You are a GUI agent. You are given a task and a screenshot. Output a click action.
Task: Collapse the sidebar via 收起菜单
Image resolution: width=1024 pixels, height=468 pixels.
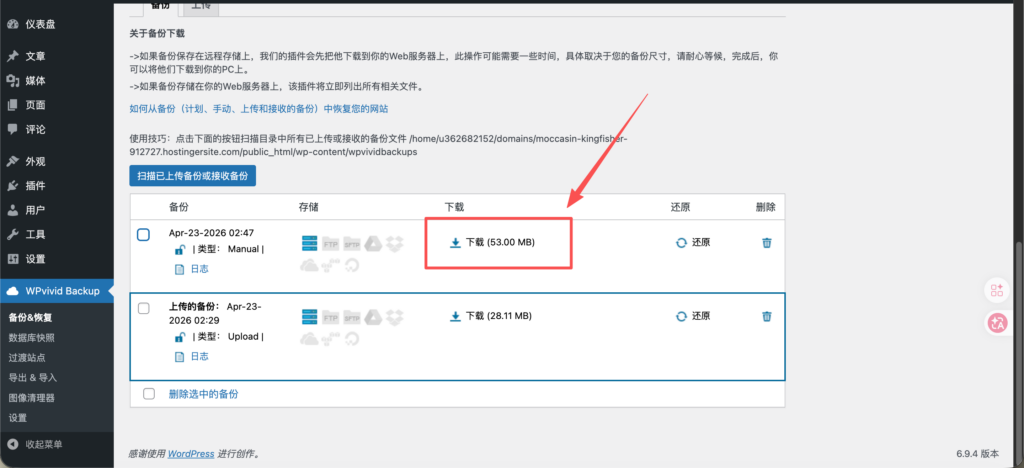point(35,445)
